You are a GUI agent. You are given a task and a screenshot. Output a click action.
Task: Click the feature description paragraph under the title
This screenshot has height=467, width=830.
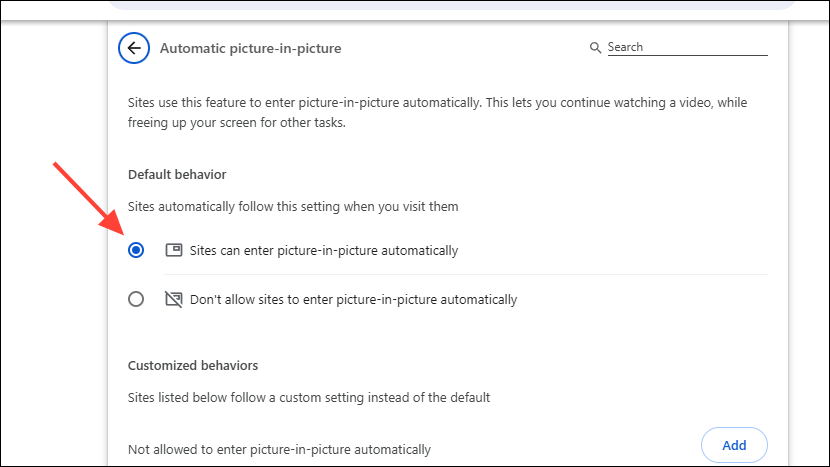pyautogui.click(x=437, y=113)
